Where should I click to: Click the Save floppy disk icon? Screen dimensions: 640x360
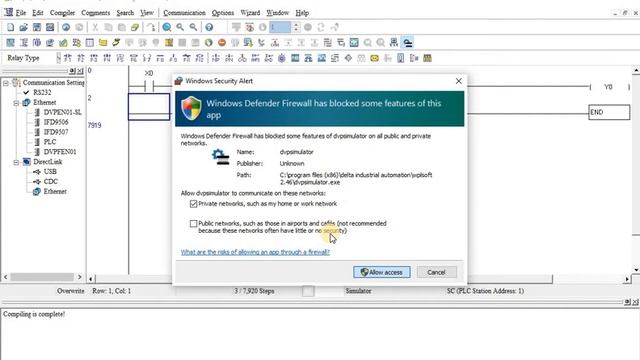pyautogui.click(x=37, y=27)
